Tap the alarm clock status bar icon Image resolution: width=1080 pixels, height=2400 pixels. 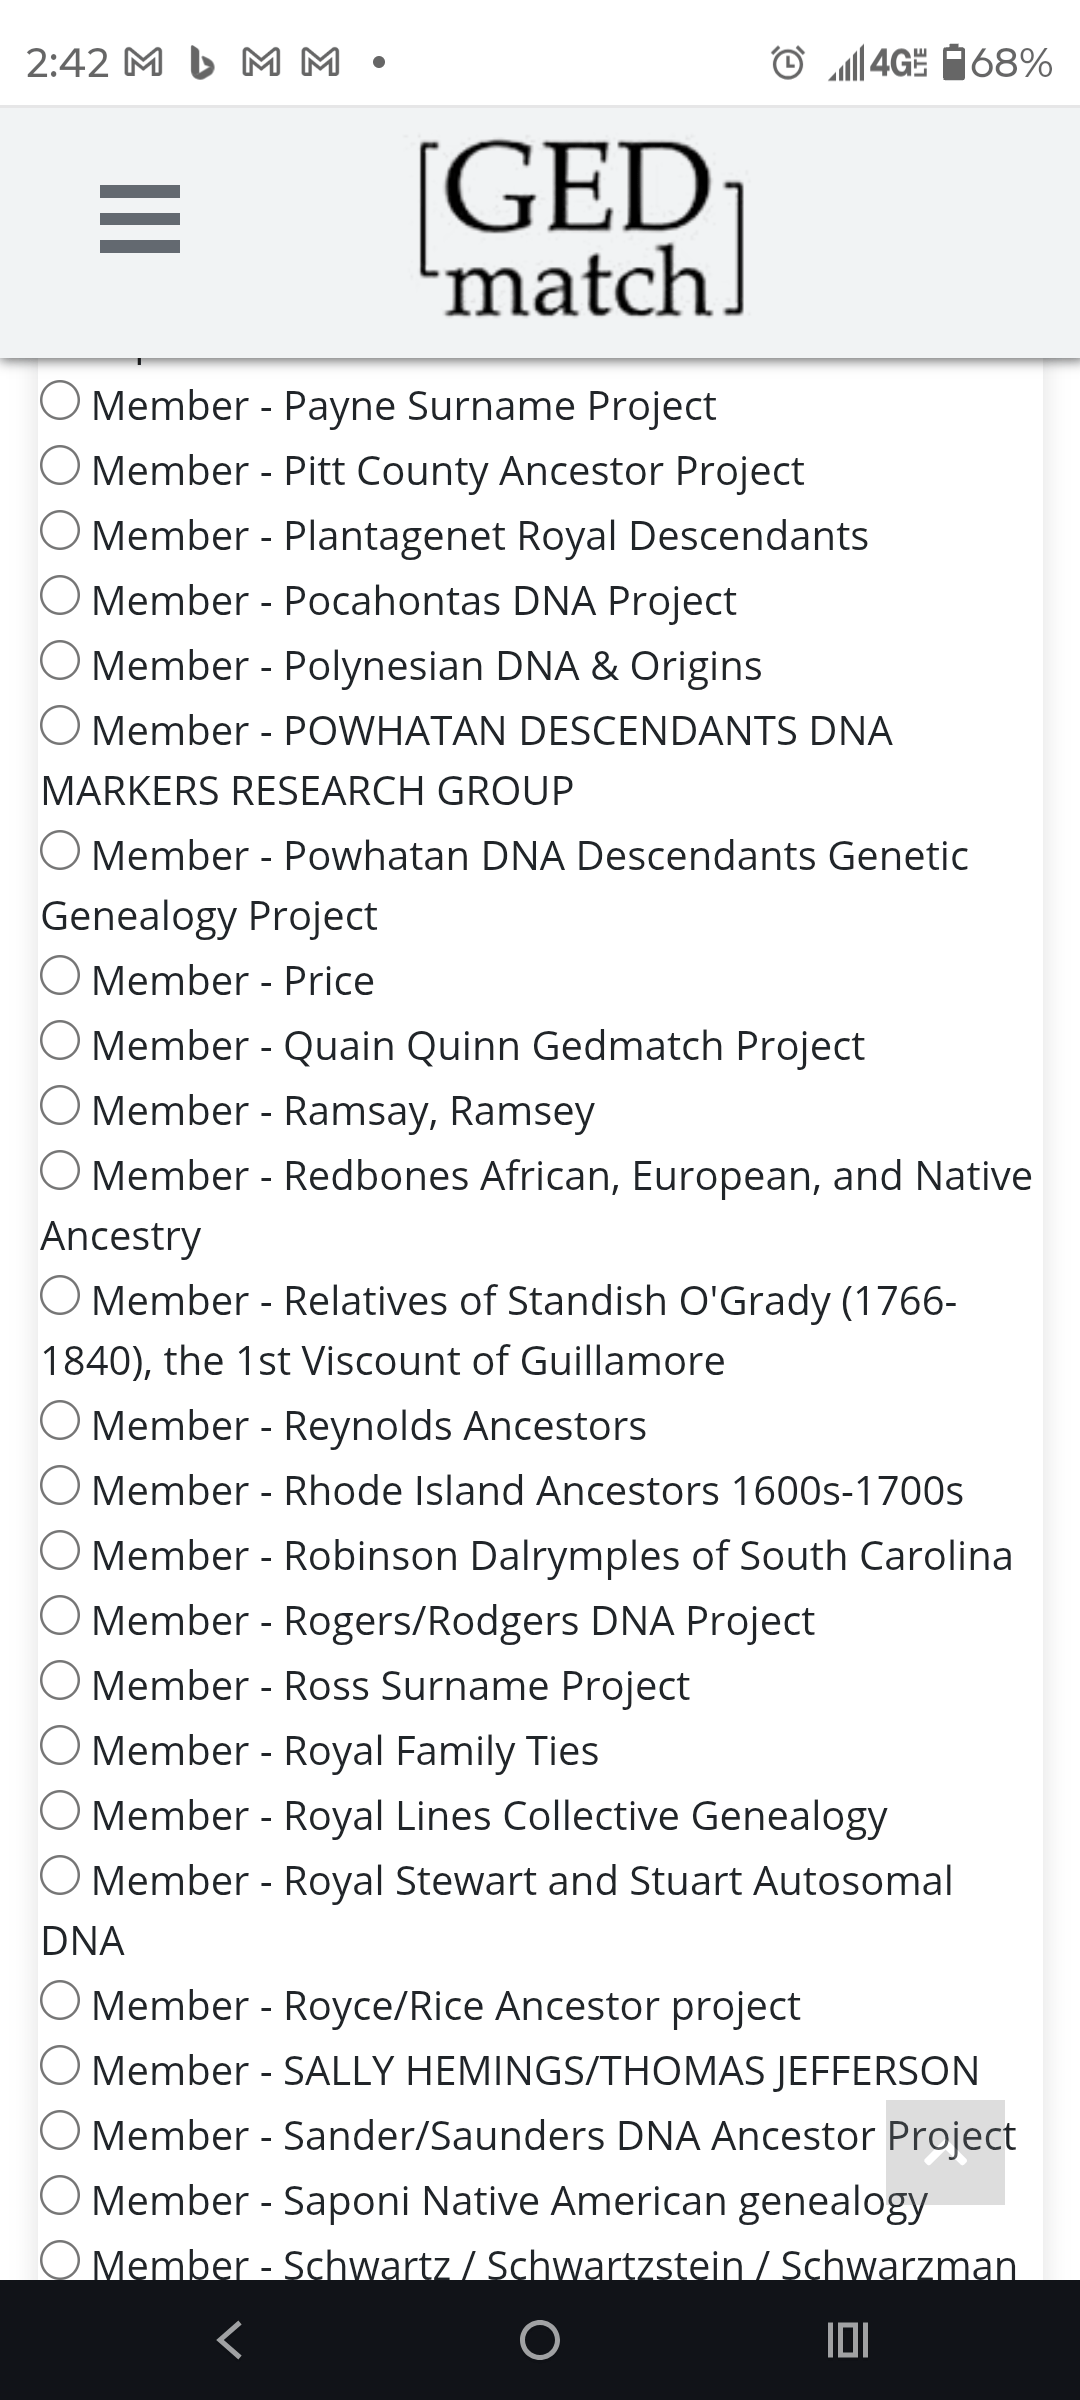click(x=790, y=63)
